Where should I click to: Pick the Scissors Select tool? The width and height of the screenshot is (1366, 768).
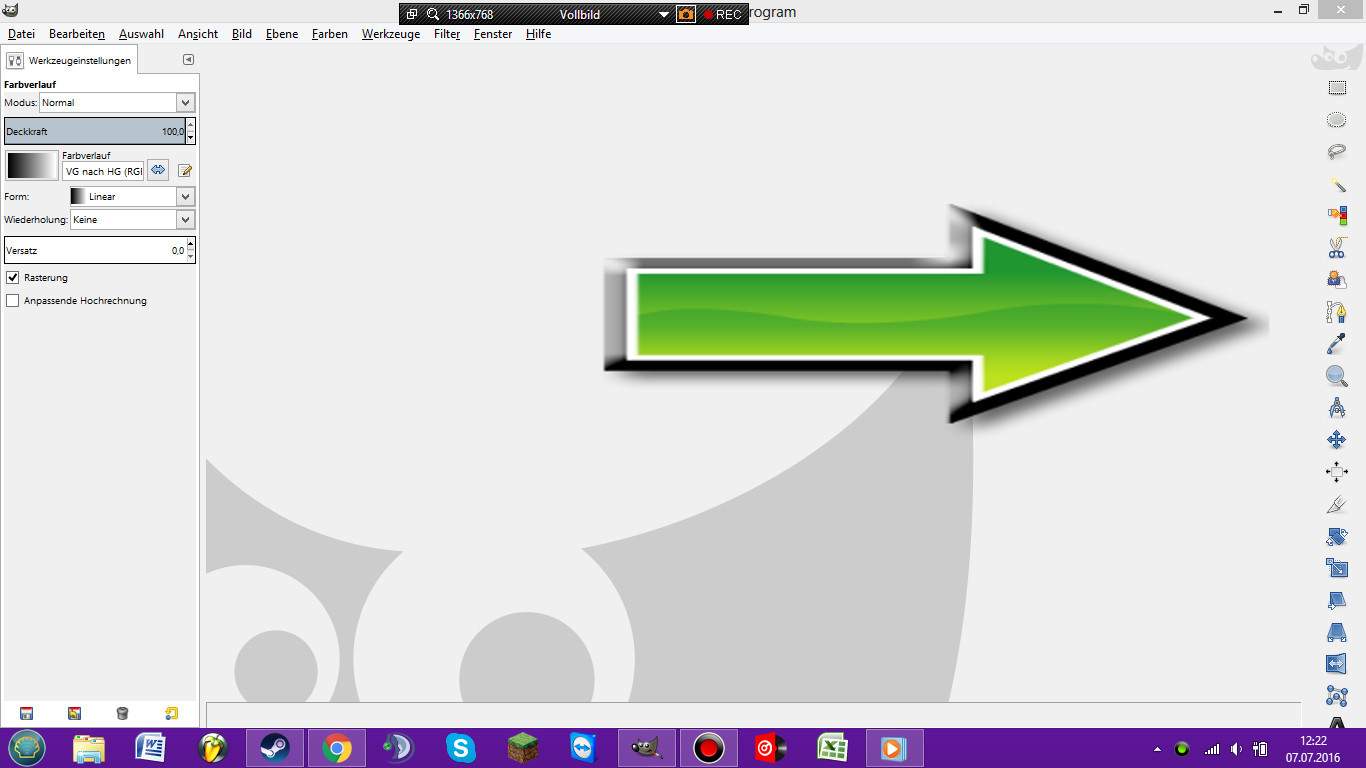[1336, 248]
